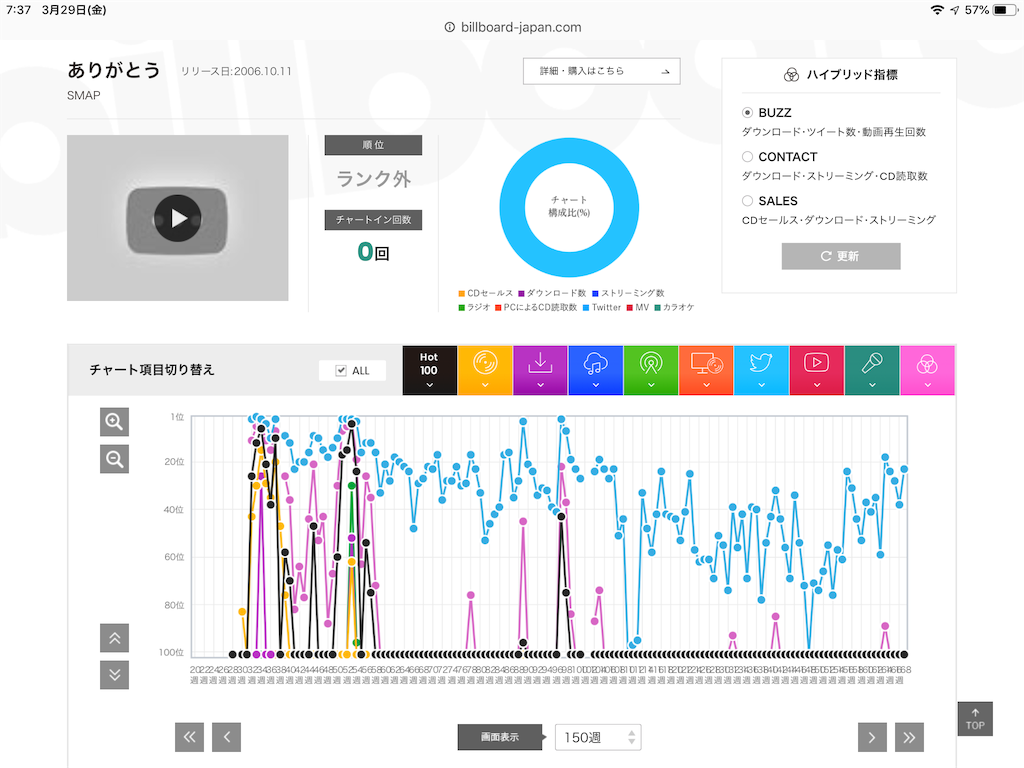Click the SMAP artist name
1024x768 pixels.
[x=84, y=95]
